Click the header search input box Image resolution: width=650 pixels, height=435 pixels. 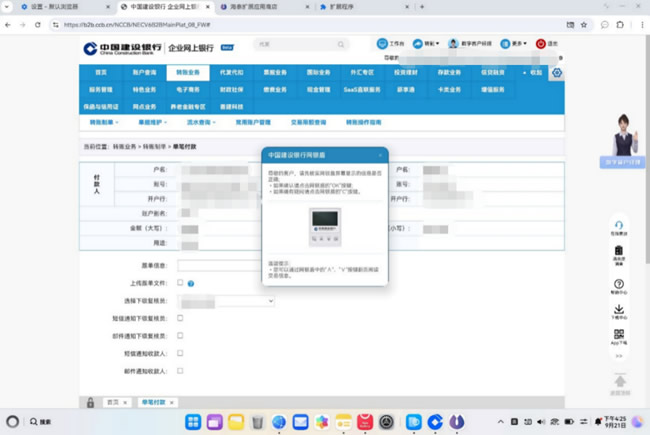coord(301,44)
